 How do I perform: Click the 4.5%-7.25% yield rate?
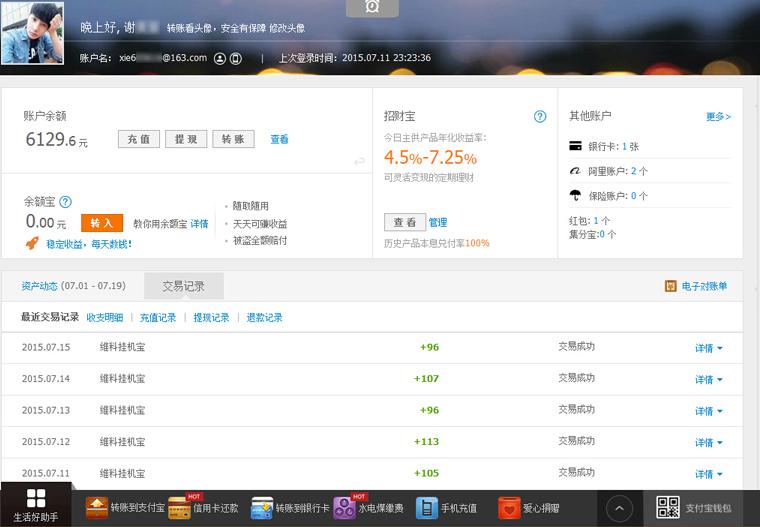(x=430, y=158)
